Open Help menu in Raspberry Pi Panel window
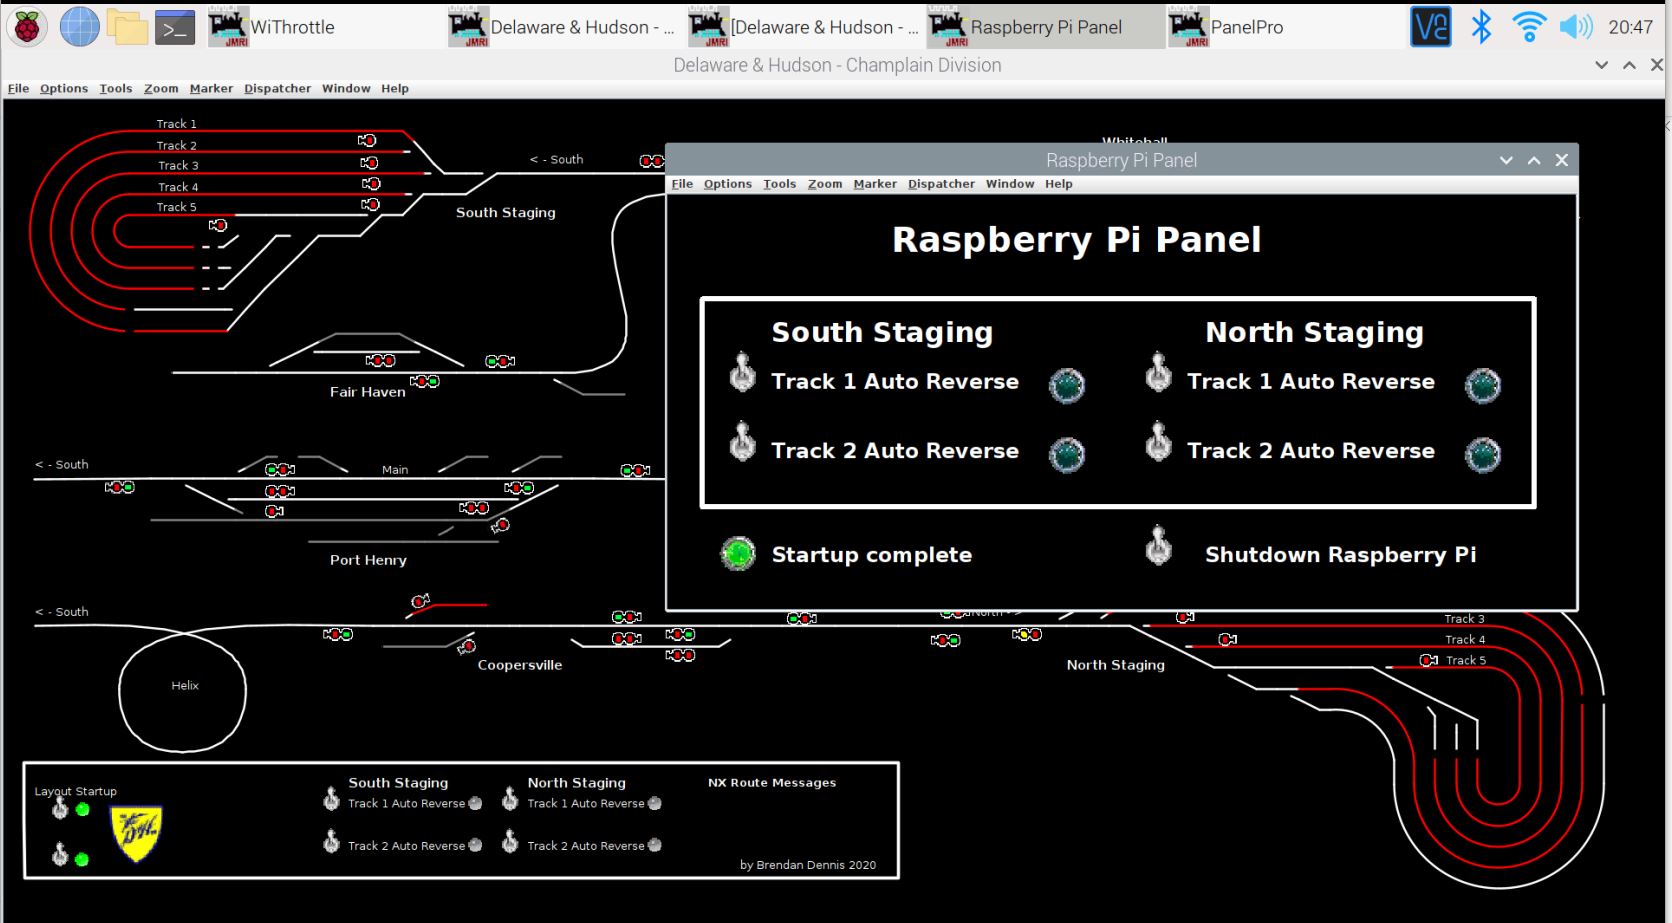The width and height of the screenshot is (1672, 923). [x=1059, y=184]
